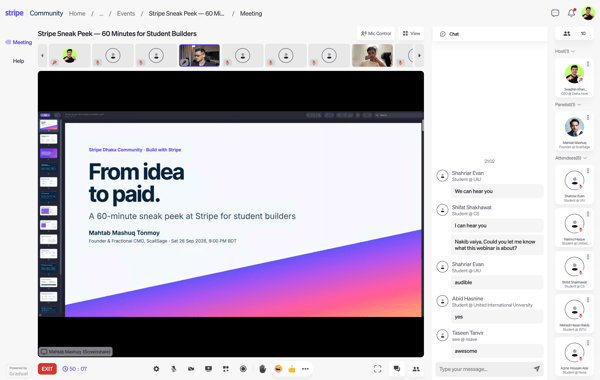
Task: Click the chat message 'awesome'
Action: click(x=497, y=351)
